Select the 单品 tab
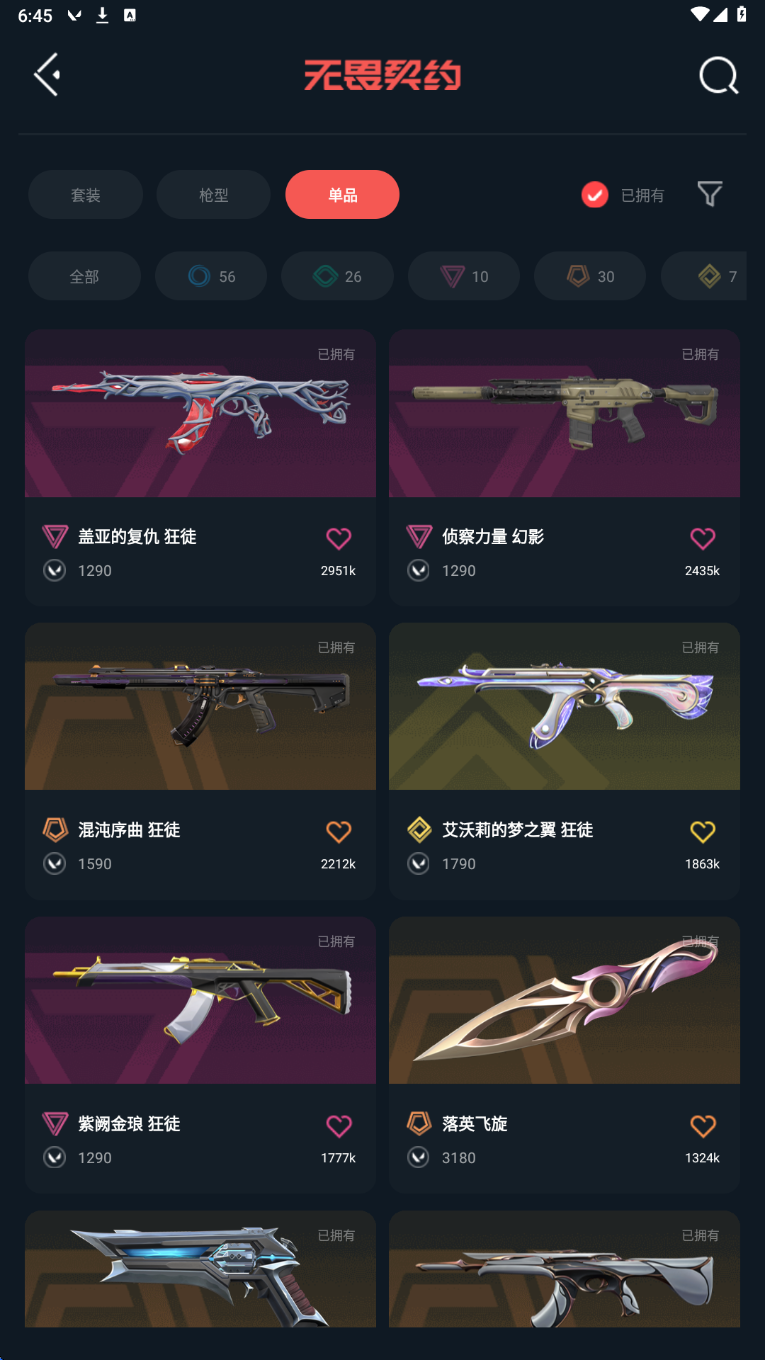765x1360 pixels. pos(342,195)
